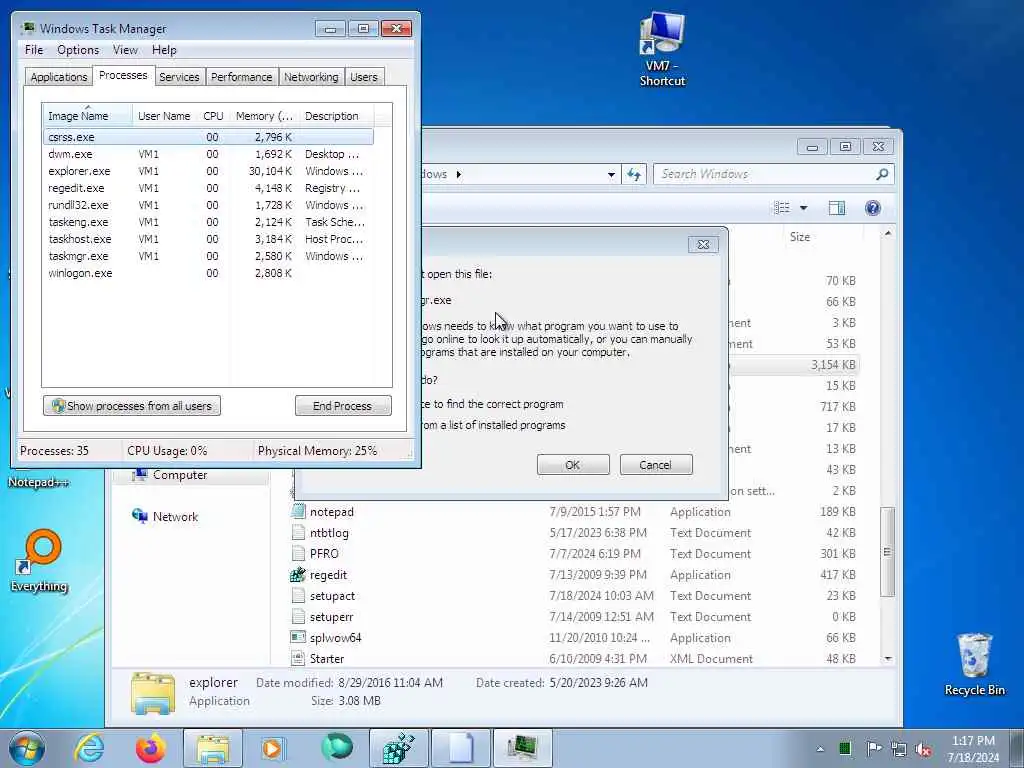Open Firefox from the taskbar
Image resolution: width=1024 pixels, height=768 pixels.
pyautogui.click(x=150, y=748)
